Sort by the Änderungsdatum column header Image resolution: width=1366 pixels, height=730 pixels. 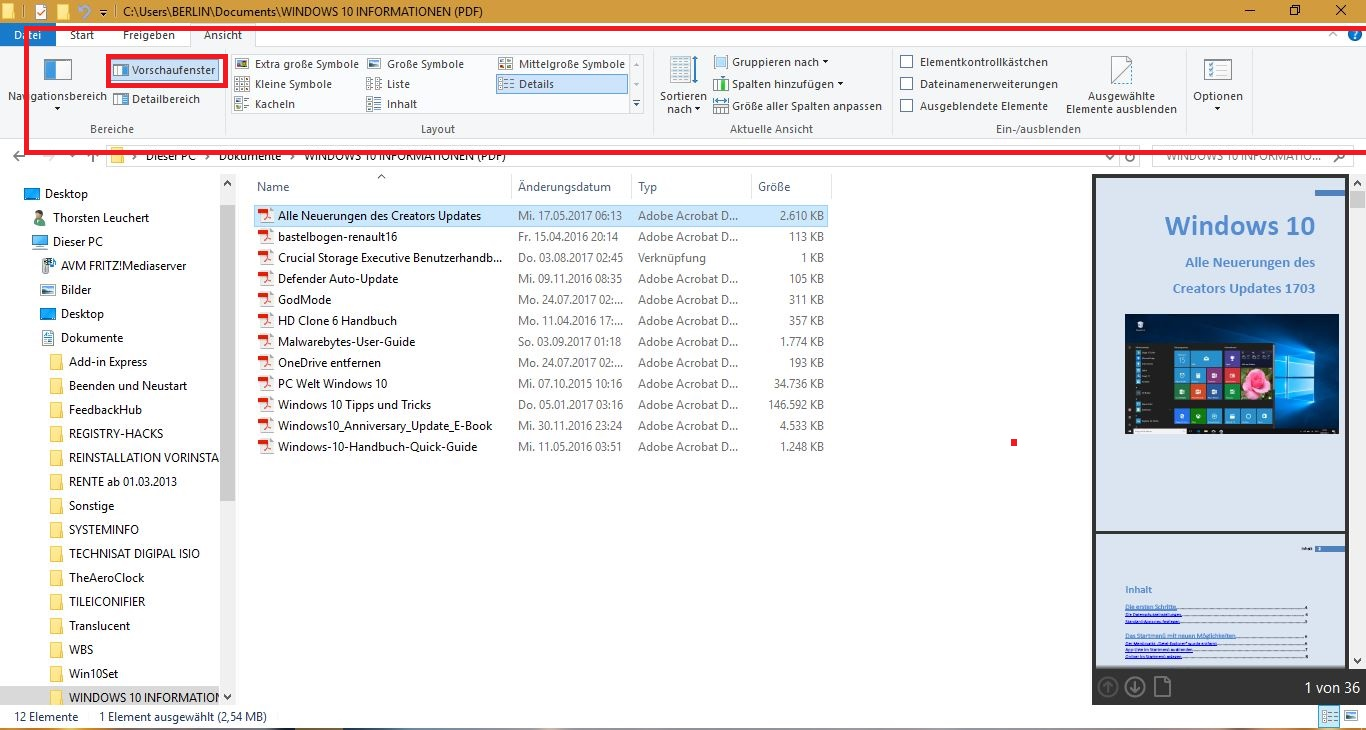572,187
